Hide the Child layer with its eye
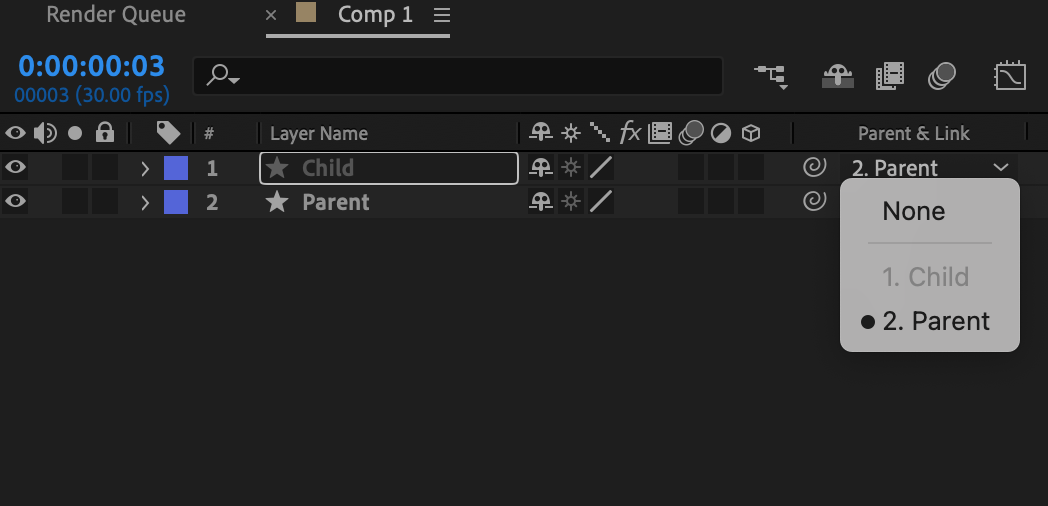 point(15,168)
